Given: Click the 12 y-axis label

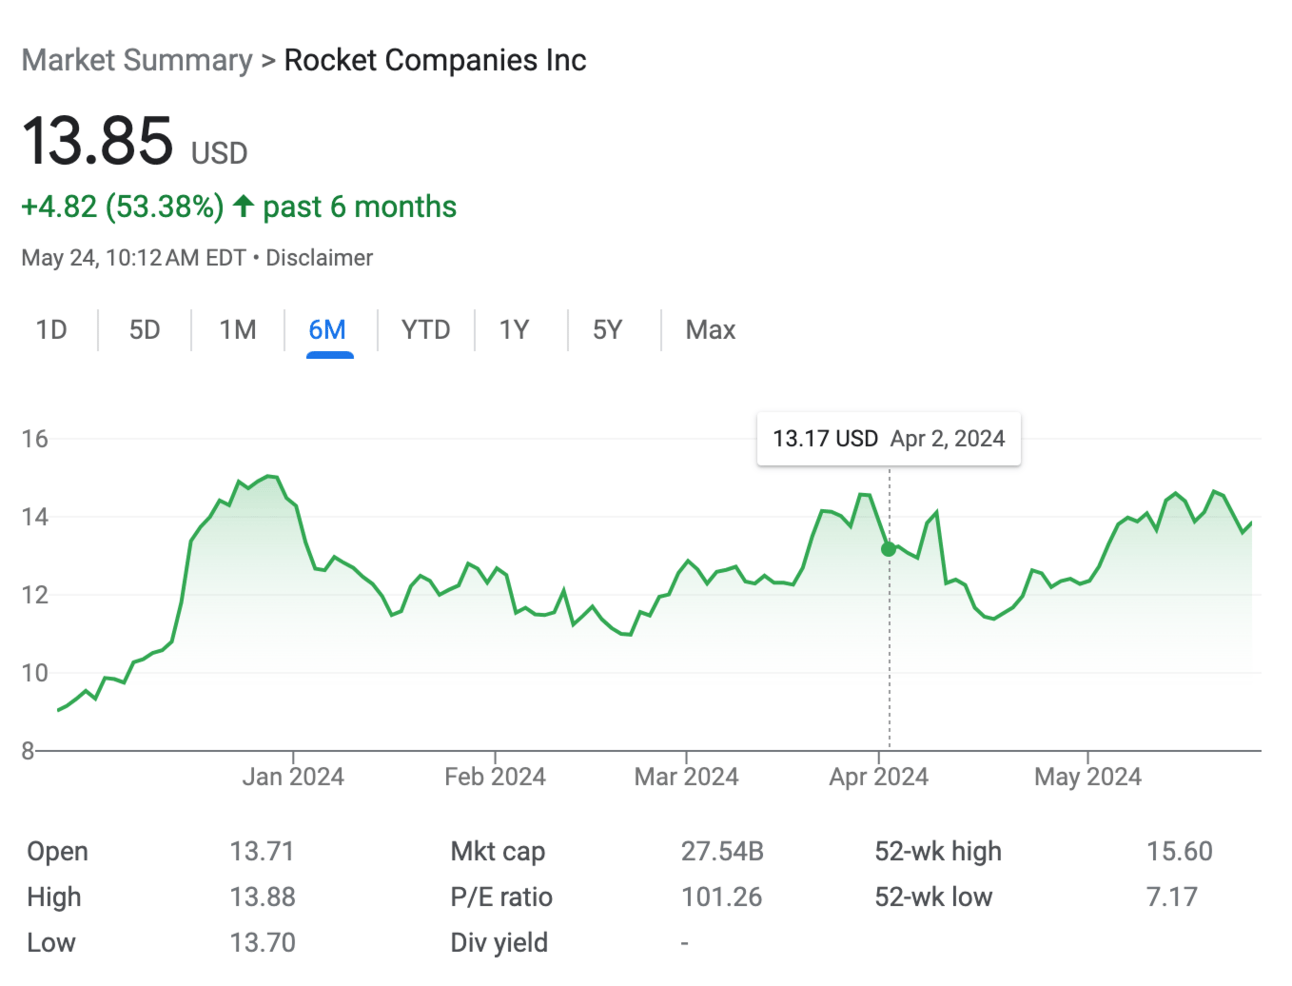Looking at the screenshot, I should click(x=35, y=595).
